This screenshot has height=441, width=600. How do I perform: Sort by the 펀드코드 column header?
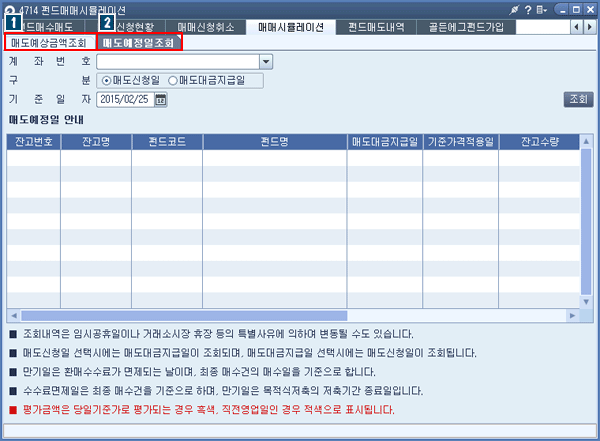pyautogui.click(x=167, y=142)
